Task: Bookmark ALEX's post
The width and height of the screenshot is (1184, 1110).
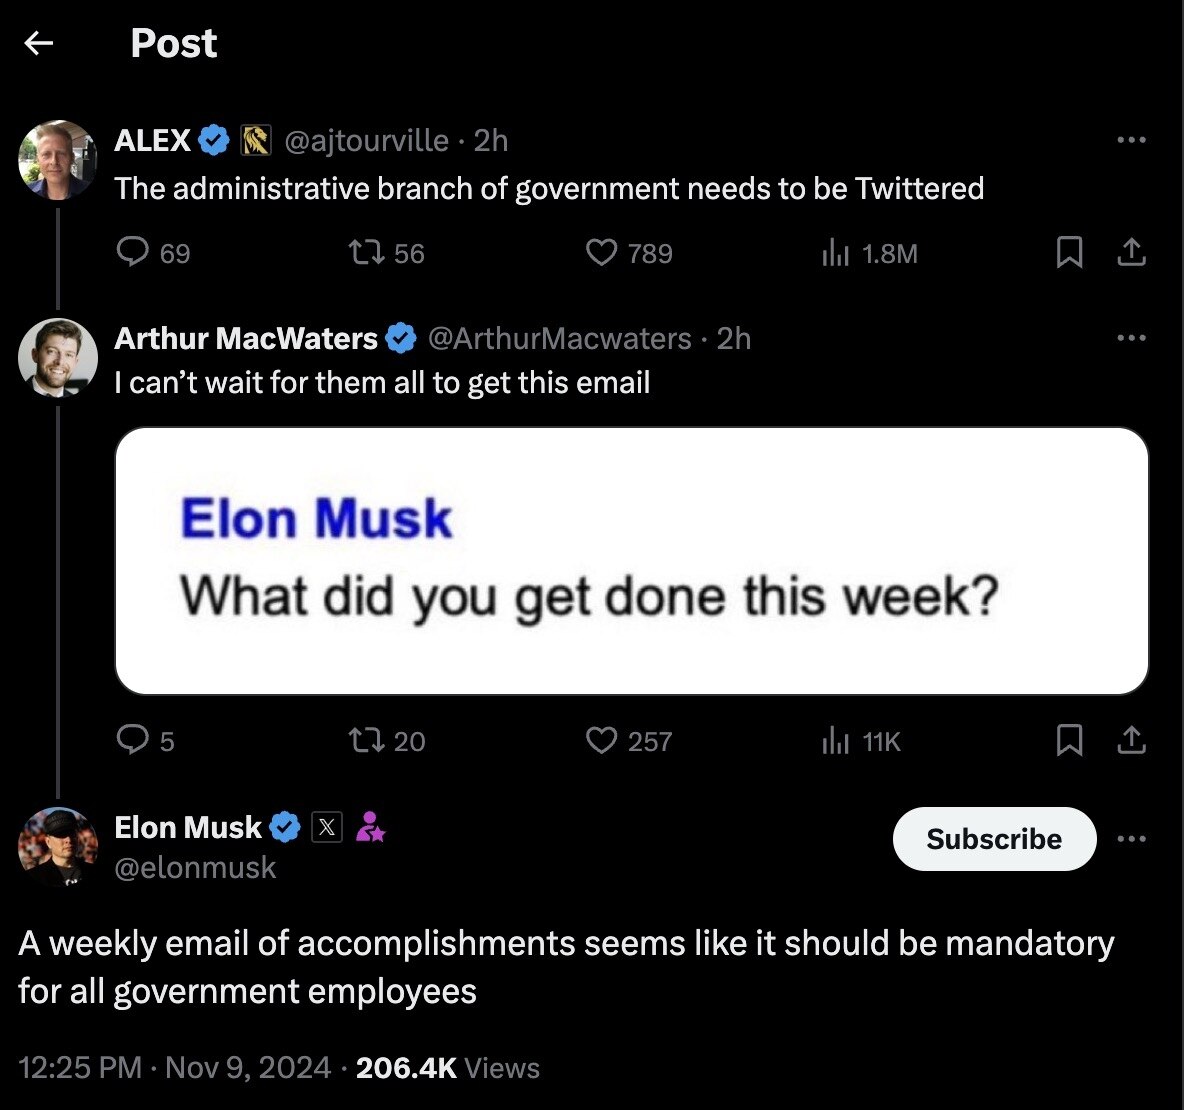Action: point(1069,253)
